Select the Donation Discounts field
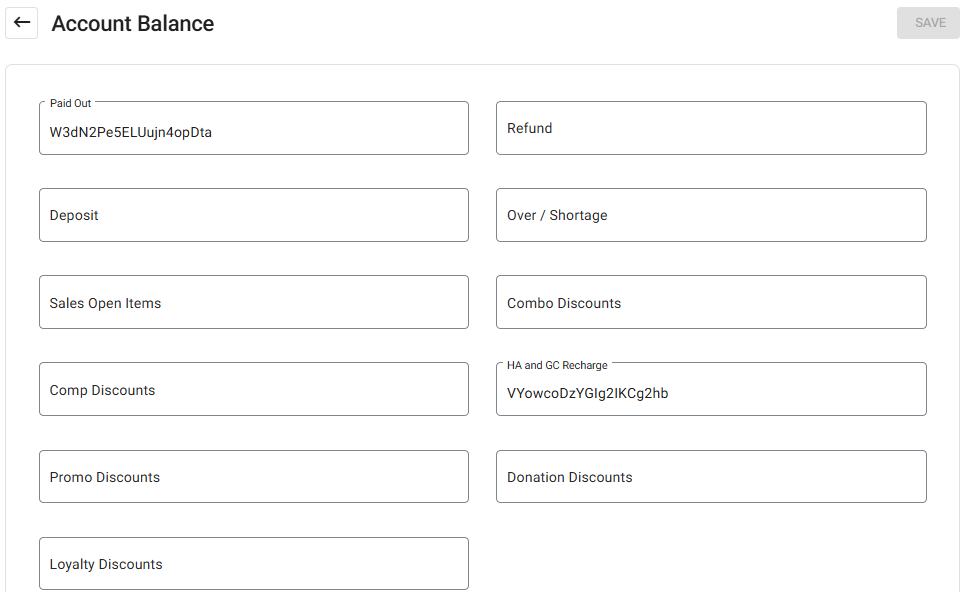 pos(710,476)
